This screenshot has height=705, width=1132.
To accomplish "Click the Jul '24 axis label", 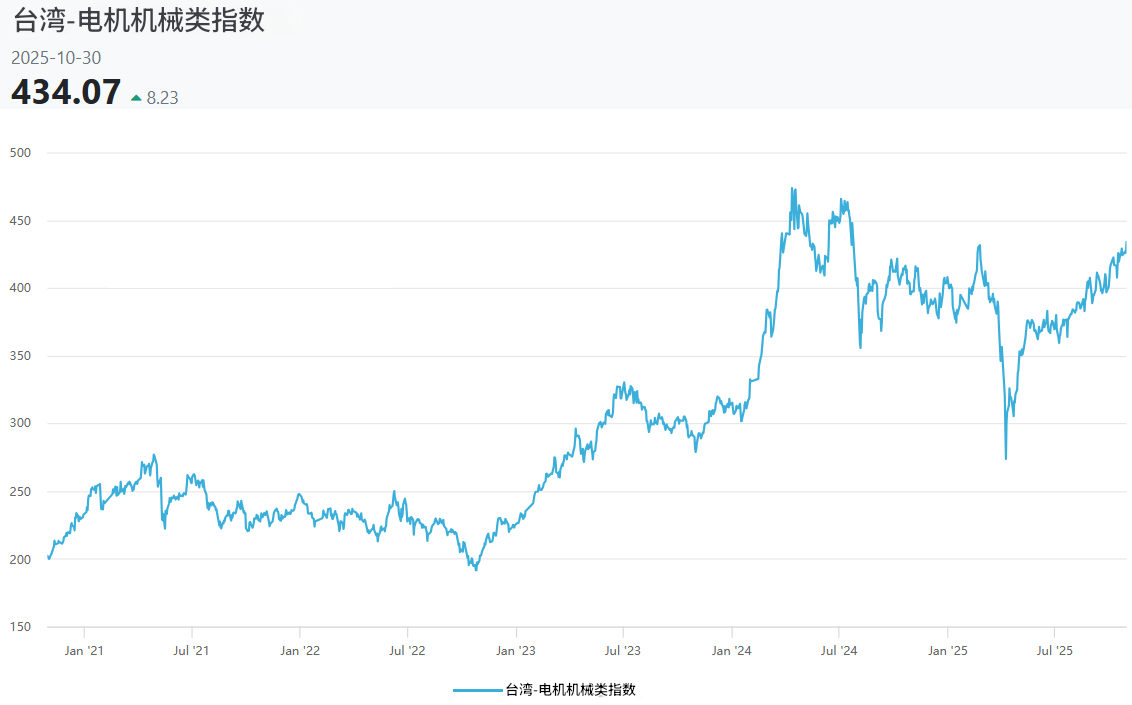I will [842, 650].
